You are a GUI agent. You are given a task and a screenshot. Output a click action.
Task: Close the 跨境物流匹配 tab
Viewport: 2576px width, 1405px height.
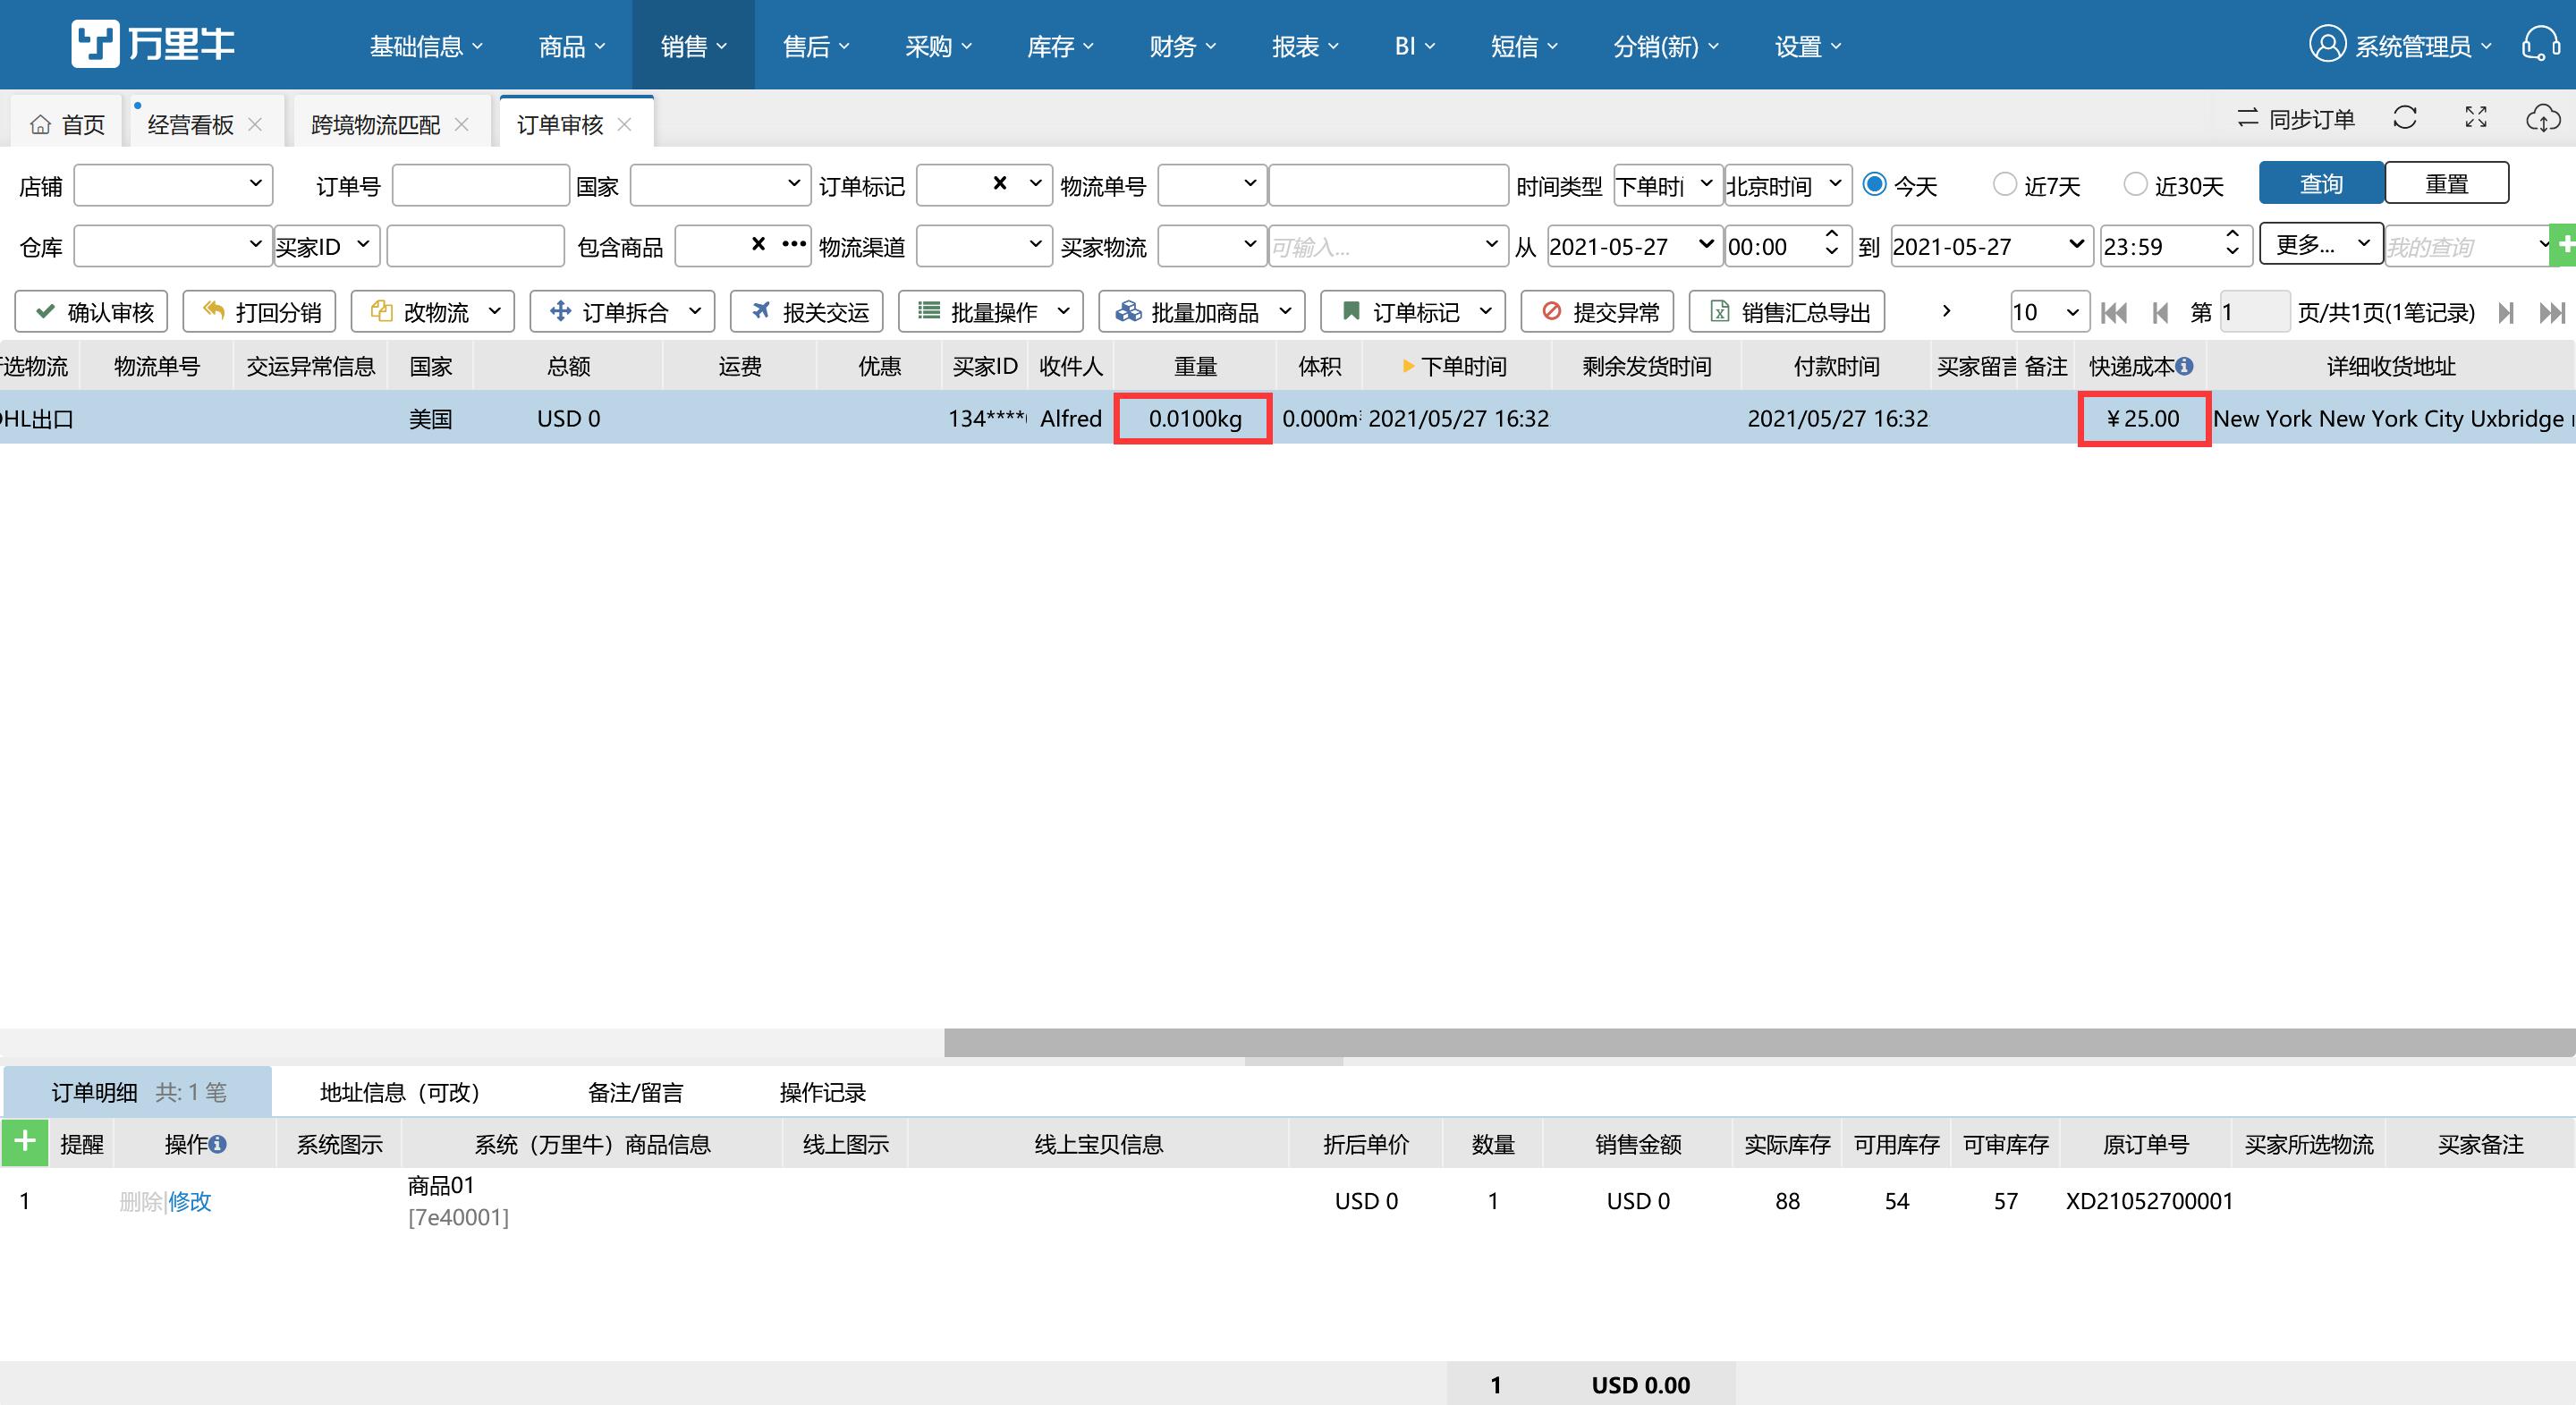click(x=462, y=124)
